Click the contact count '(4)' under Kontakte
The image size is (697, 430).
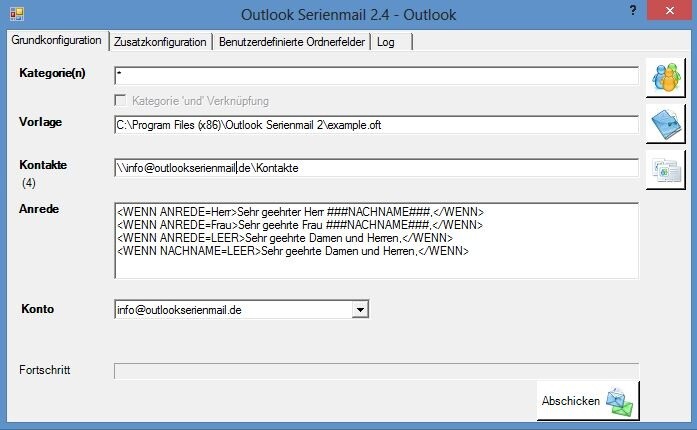coord(29,183)
